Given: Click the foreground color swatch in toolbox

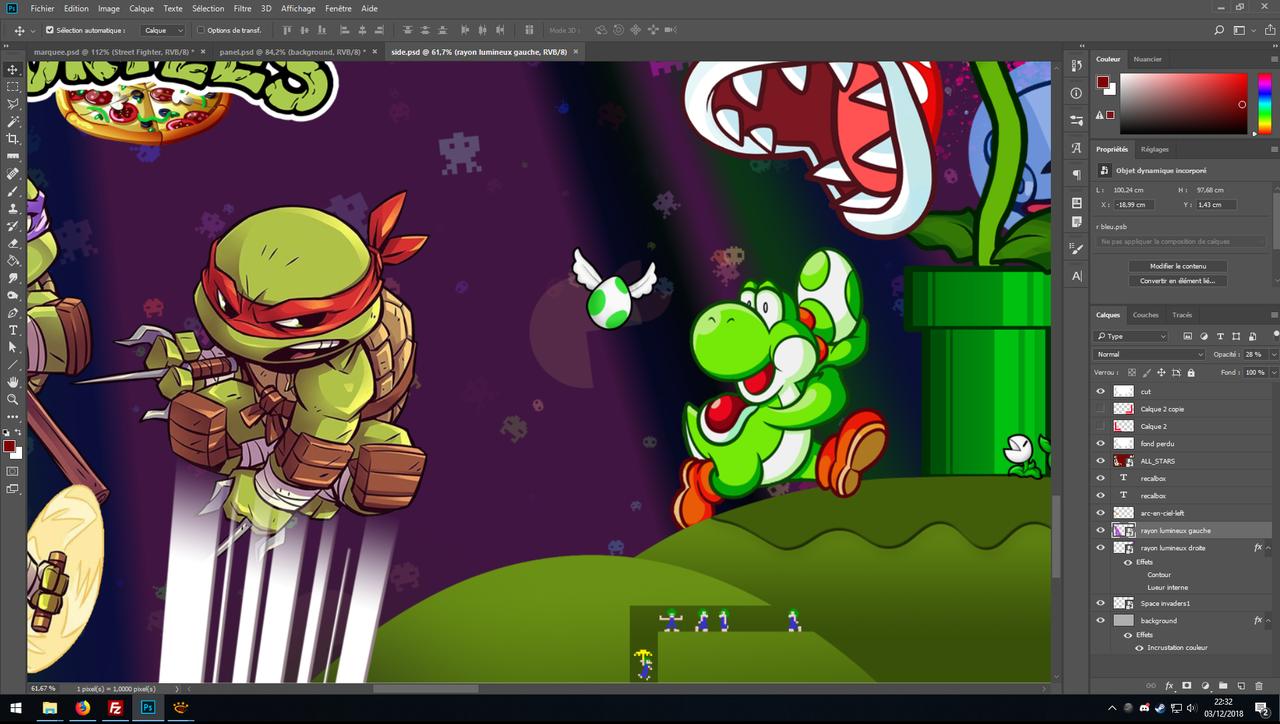Looking at the screenshot, I should point(9,446).
